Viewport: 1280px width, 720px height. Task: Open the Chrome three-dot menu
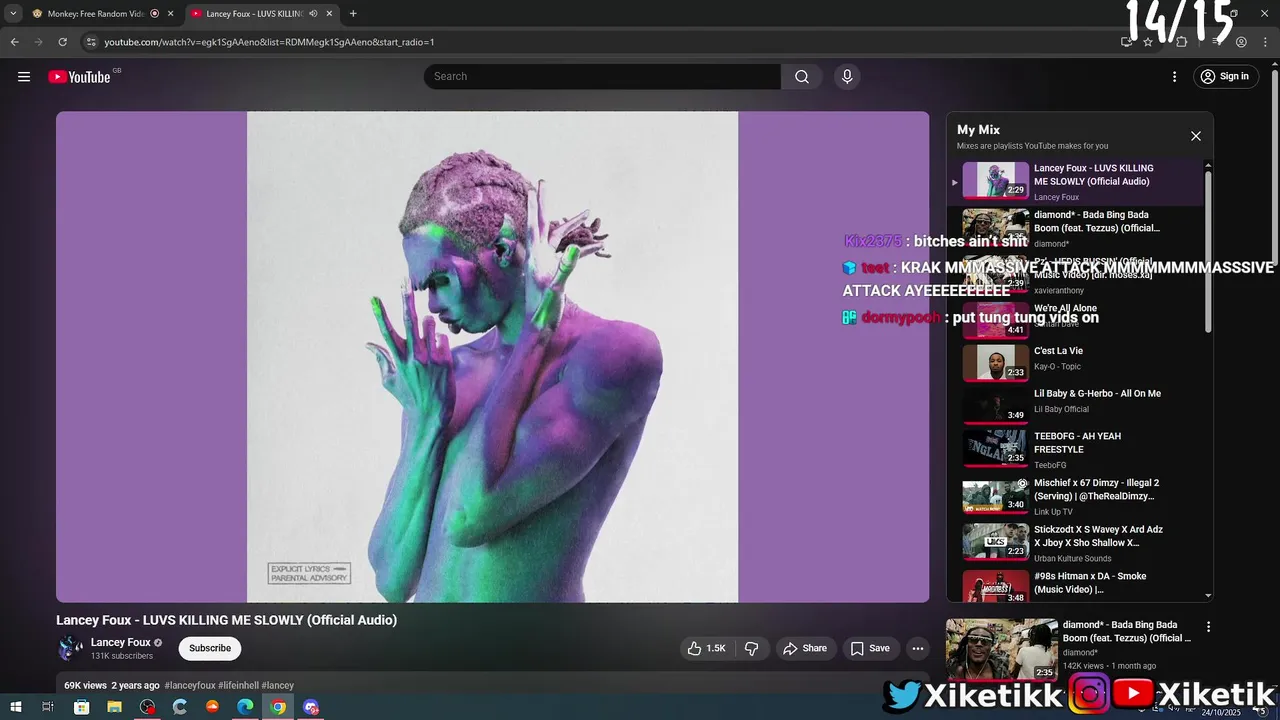[1265, 42]
